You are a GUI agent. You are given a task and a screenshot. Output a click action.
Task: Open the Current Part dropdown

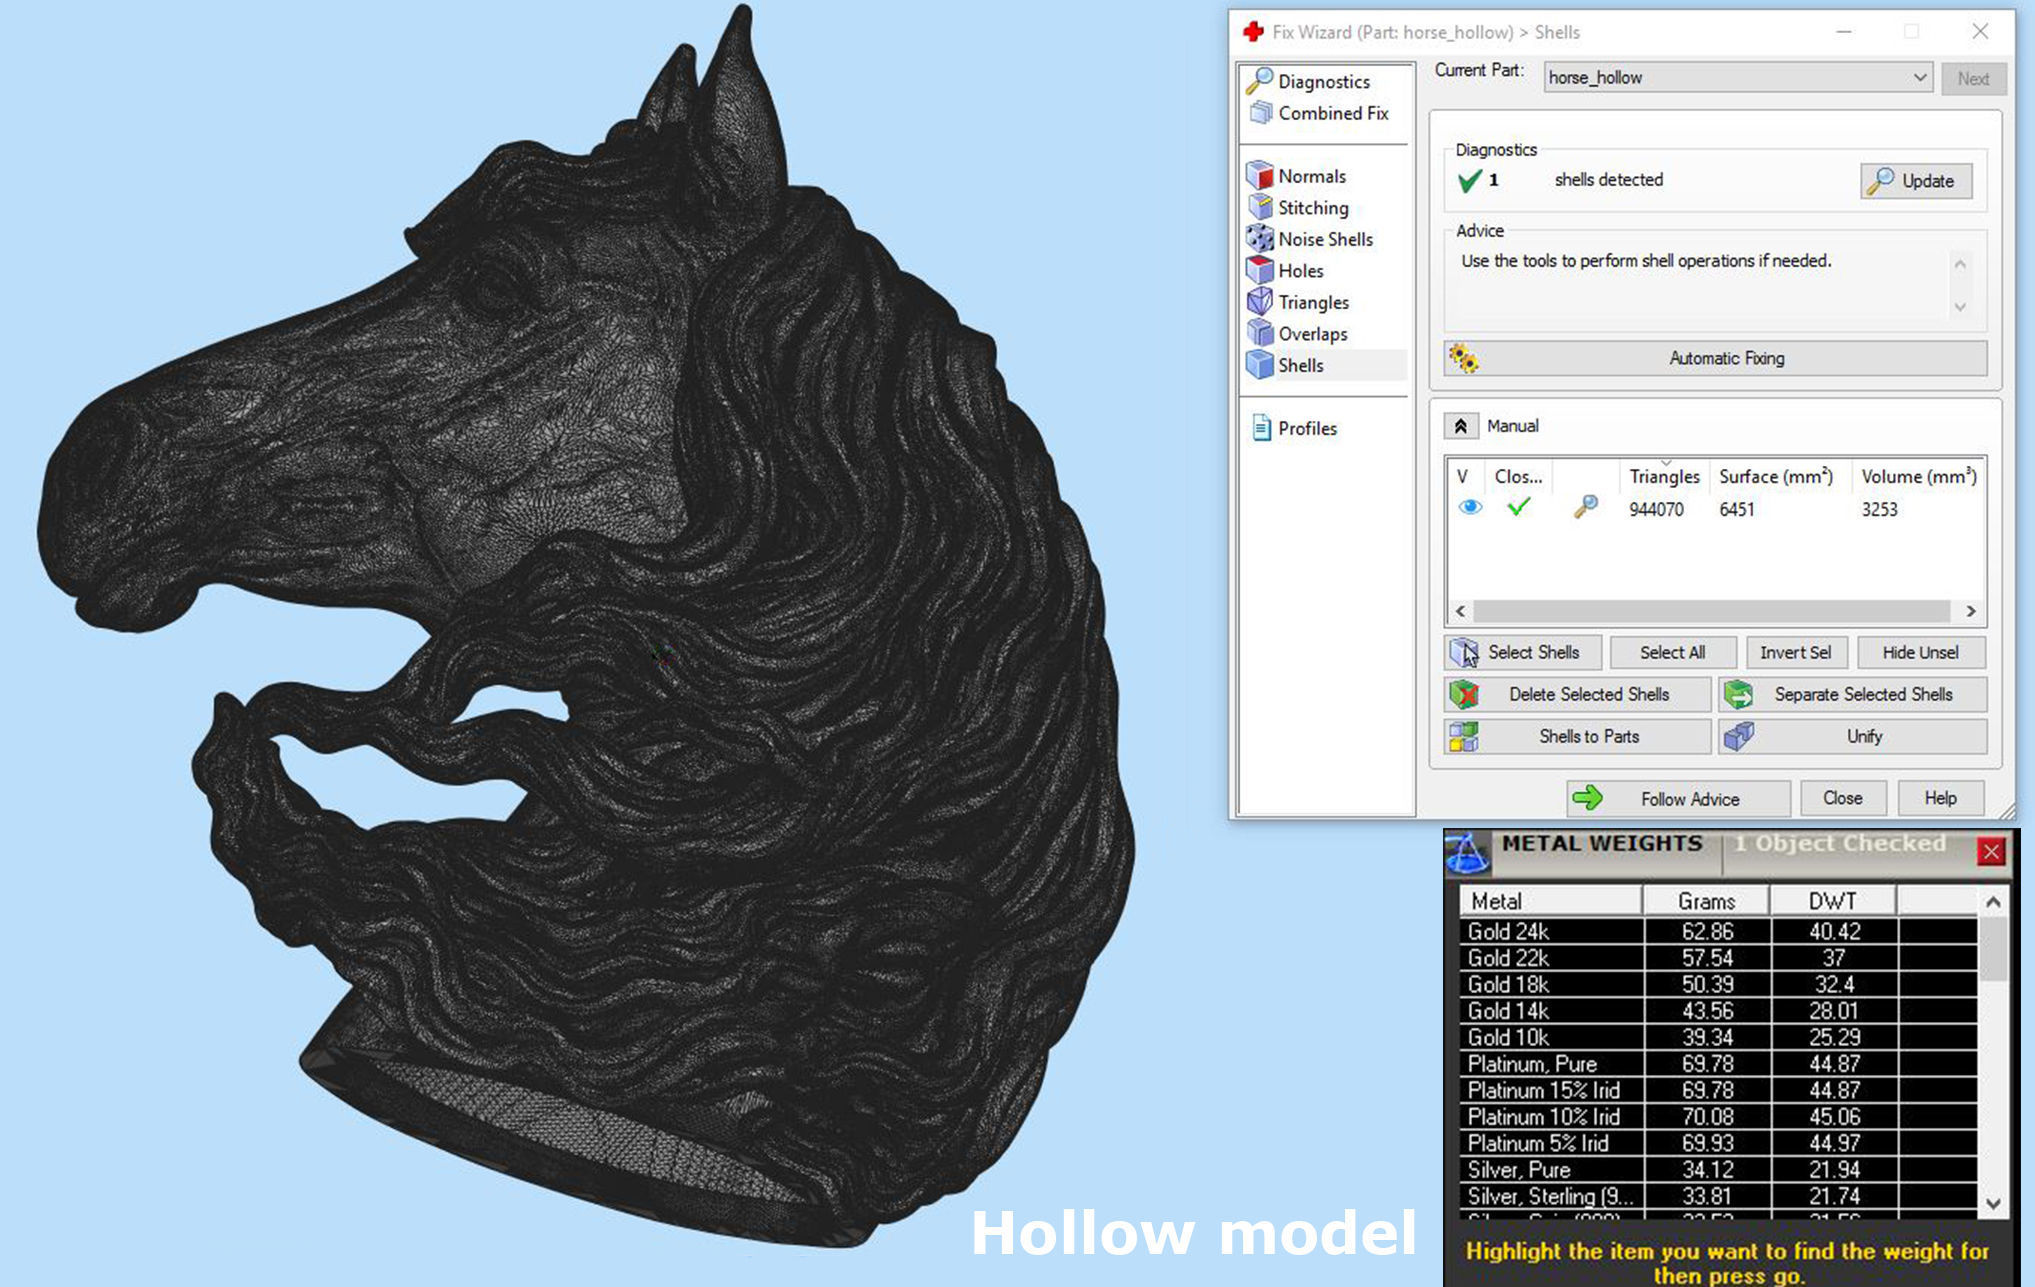[1919, 78]
